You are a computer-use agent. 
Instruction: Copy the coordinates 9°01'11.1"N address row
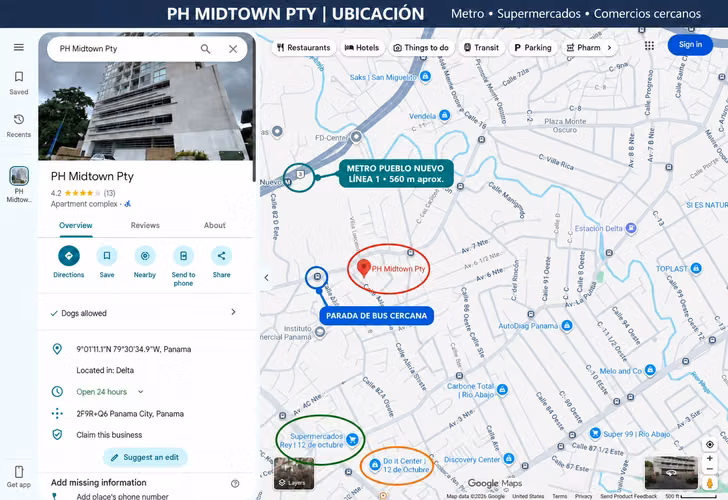coord(146,349)
